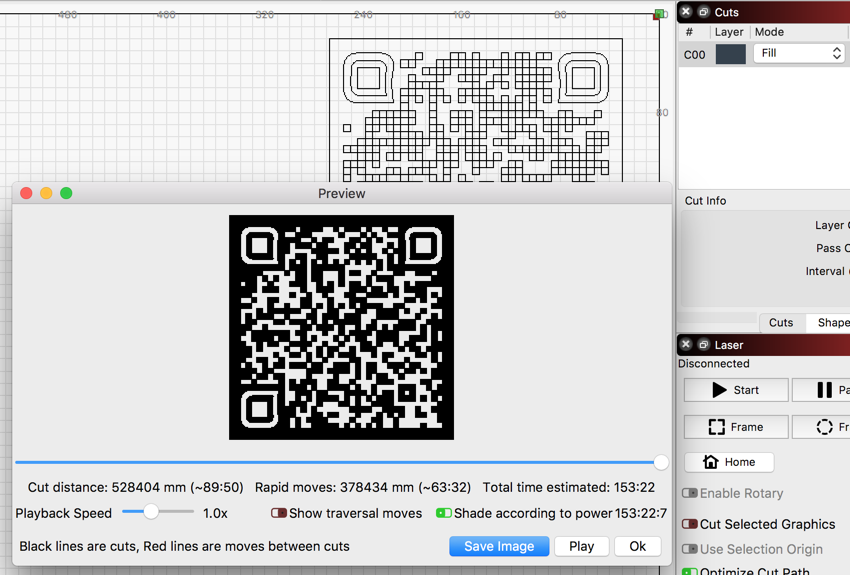Image resolution: width=850 pixels, height=575 pixels.
Task: Close the Preview window with red button
Action: [x=26, y=193]
